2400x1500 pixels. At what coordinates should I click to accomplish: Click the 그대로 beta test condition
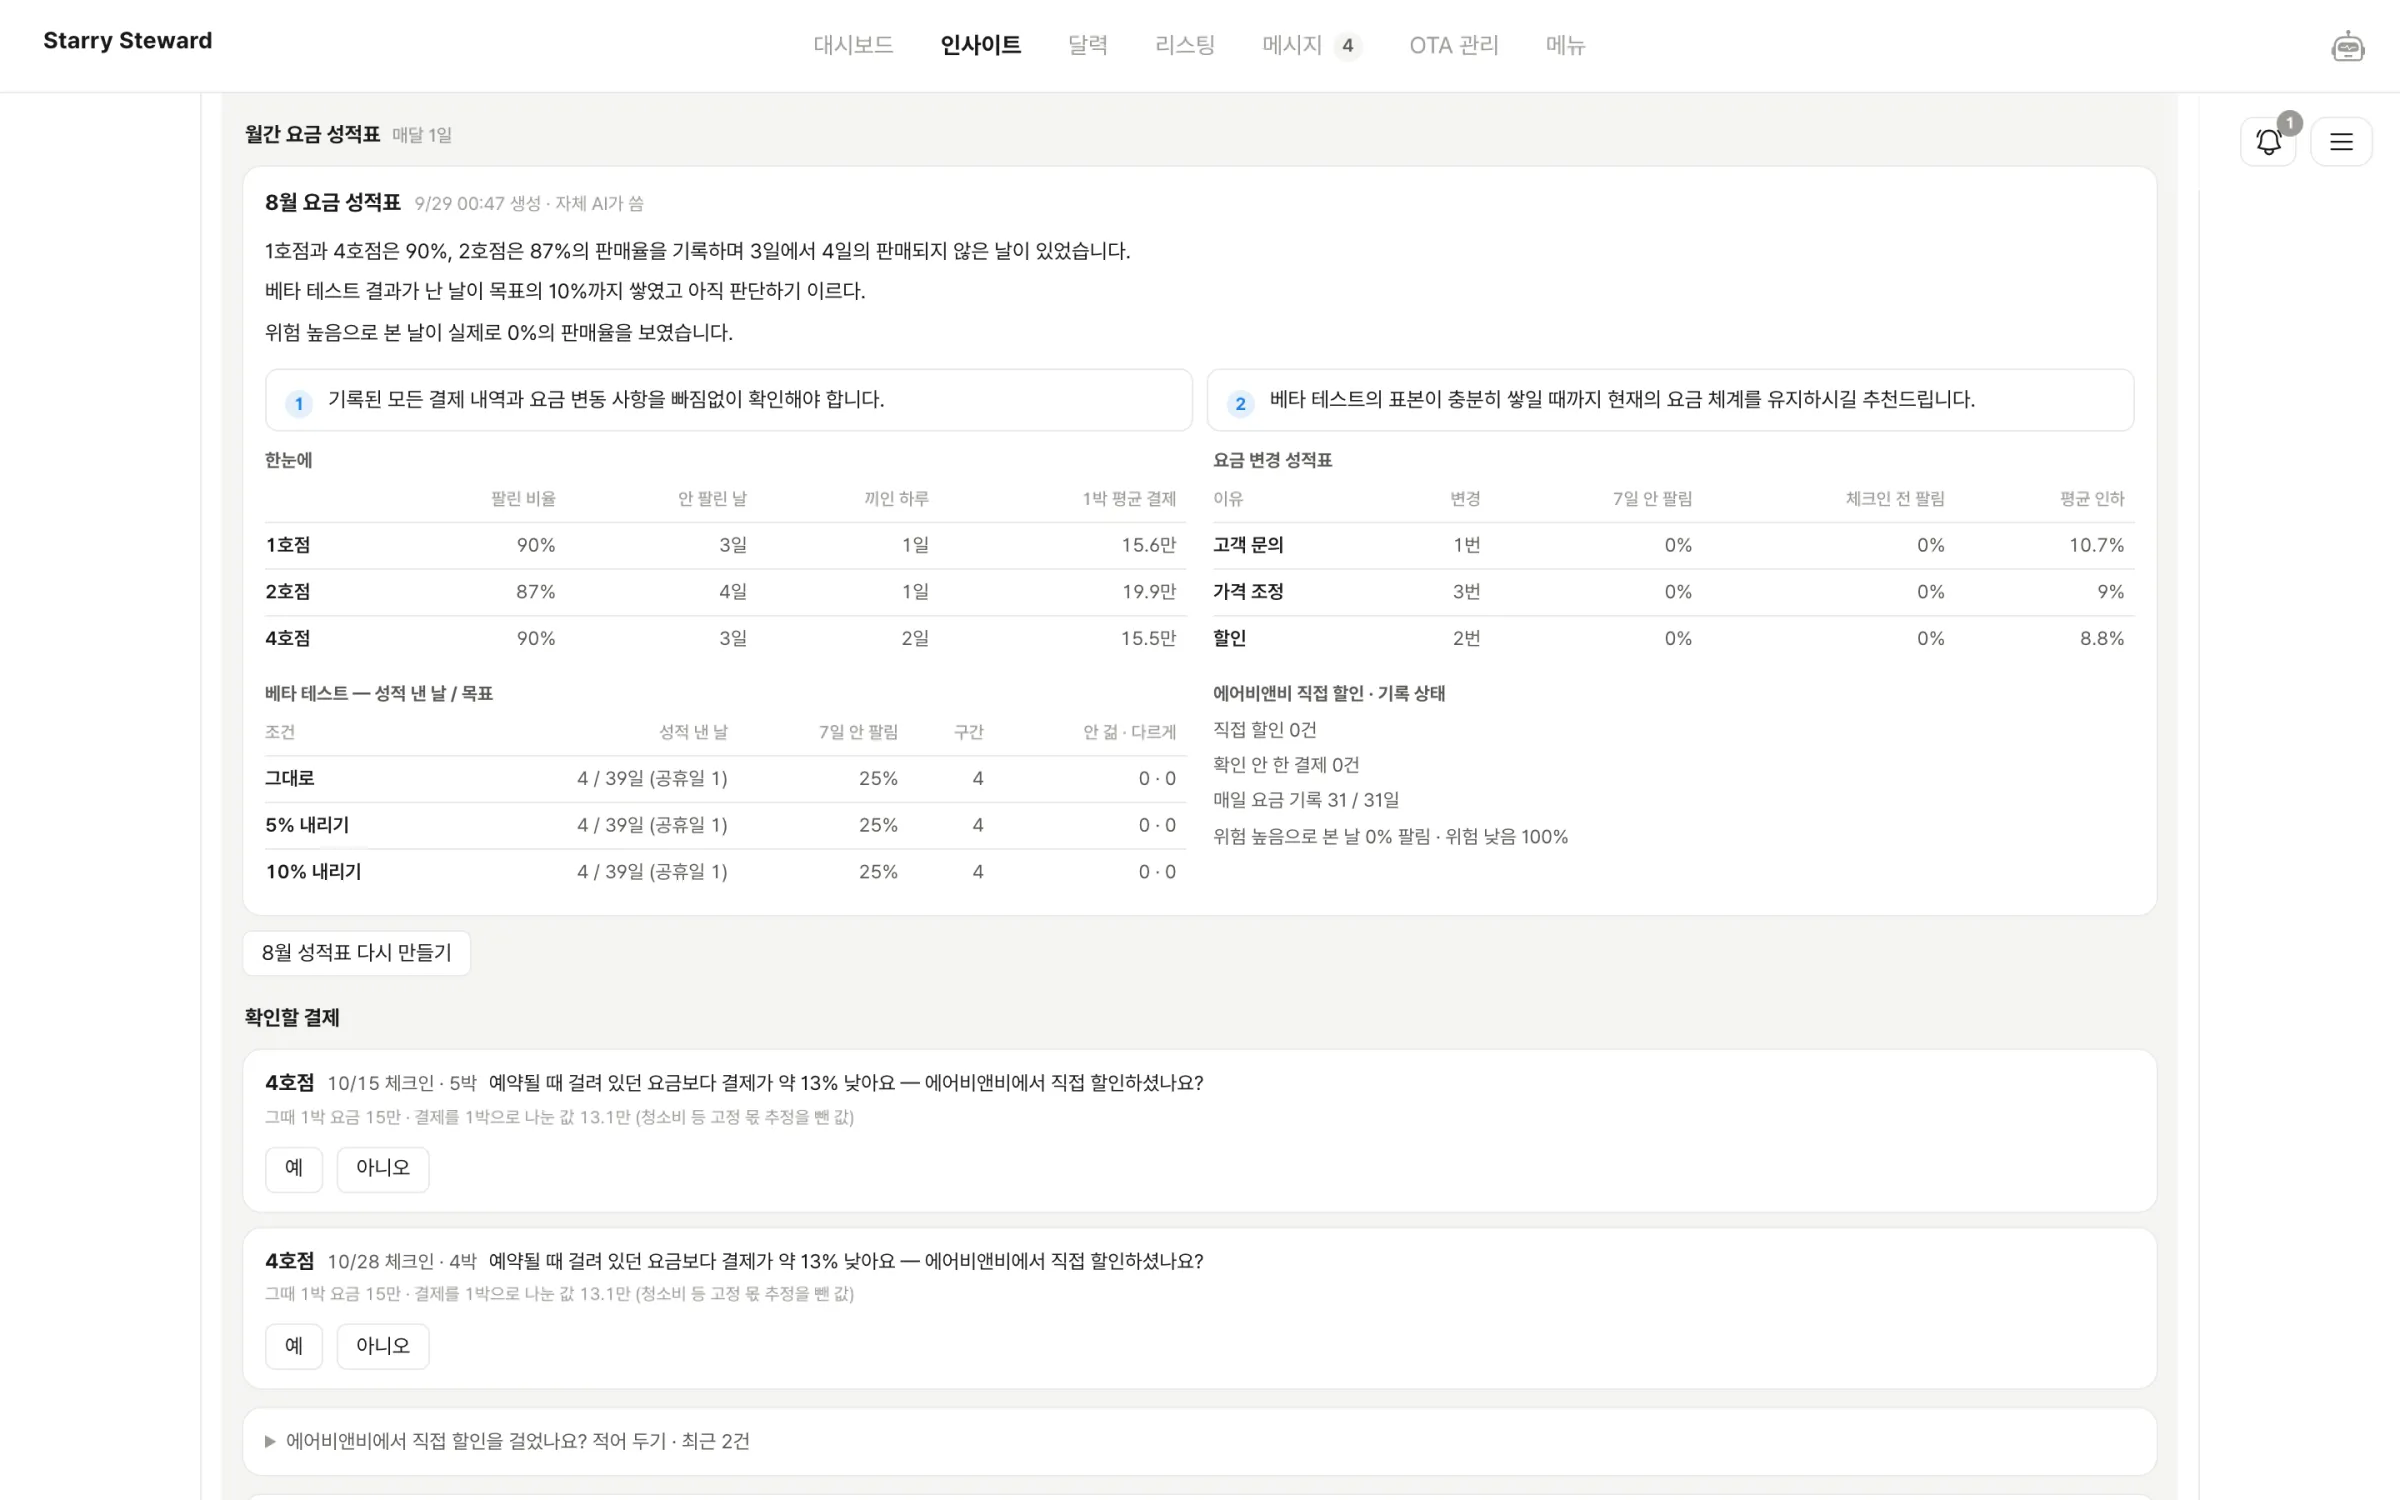(290, 778)
